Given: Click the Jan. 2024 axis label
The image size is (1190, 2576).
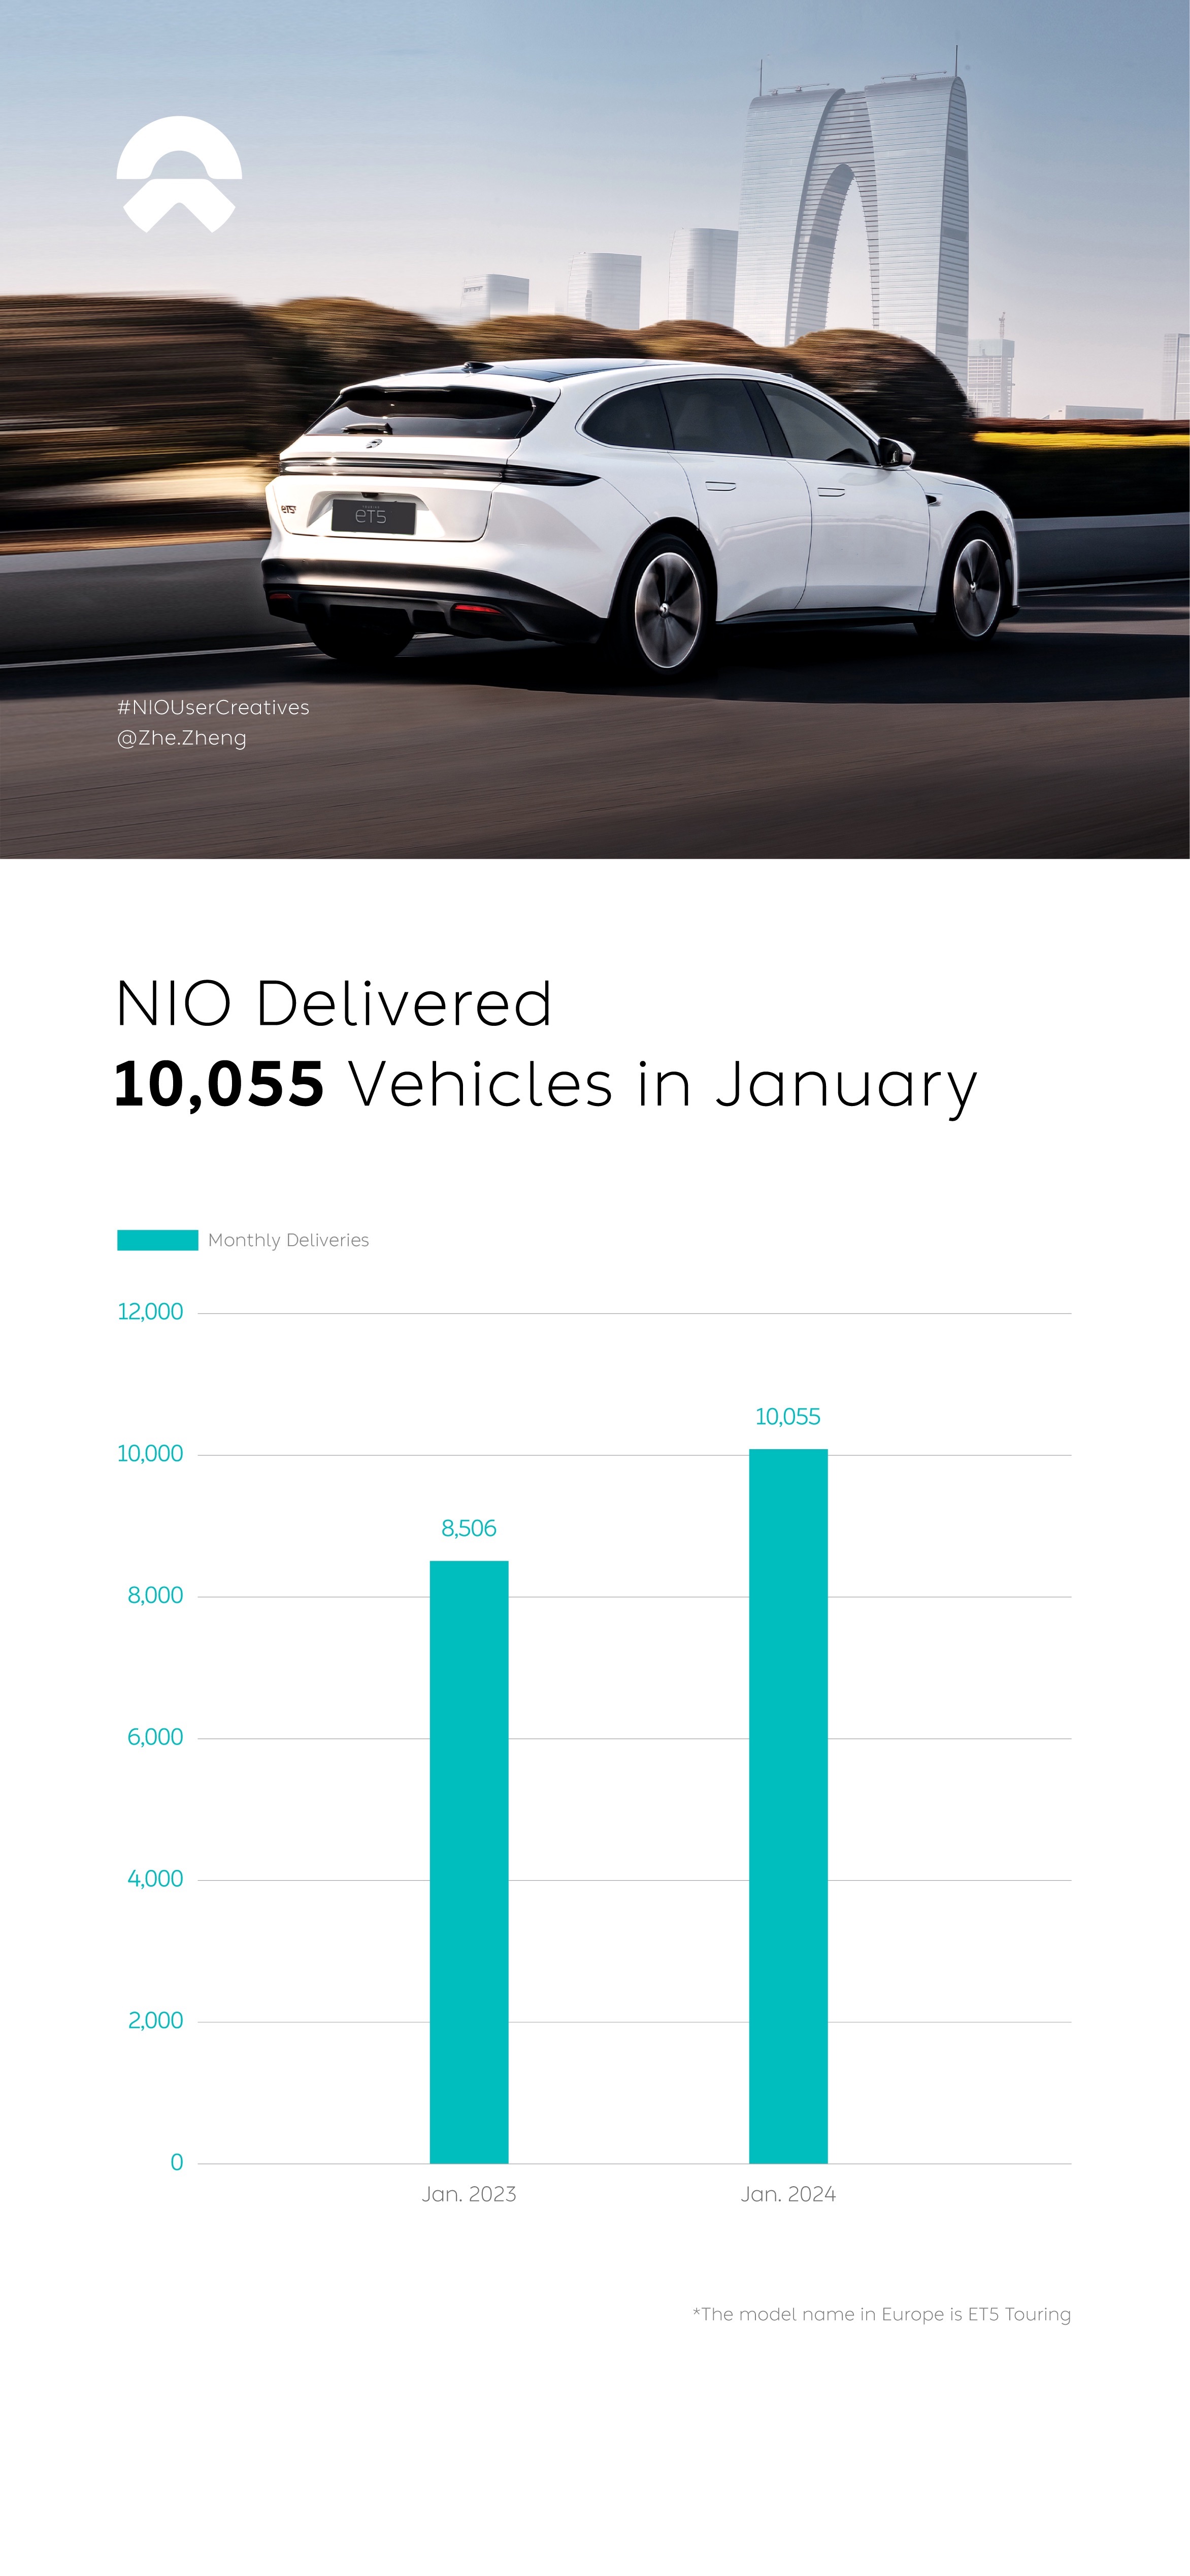Looking at the screenshot, I should (x=788, y=2194).
